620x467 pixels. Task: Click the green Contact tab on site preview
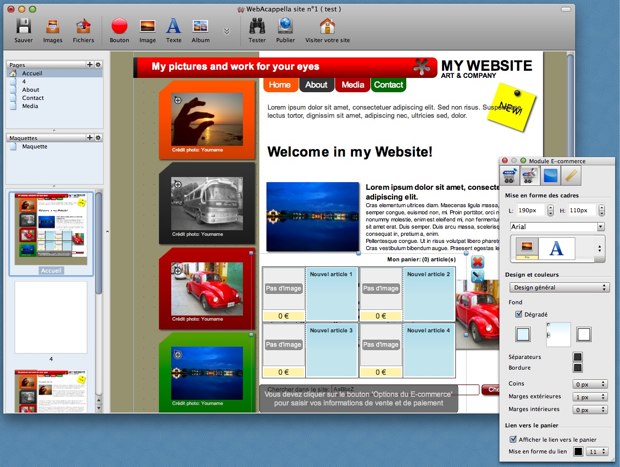[x=388, y=85]
